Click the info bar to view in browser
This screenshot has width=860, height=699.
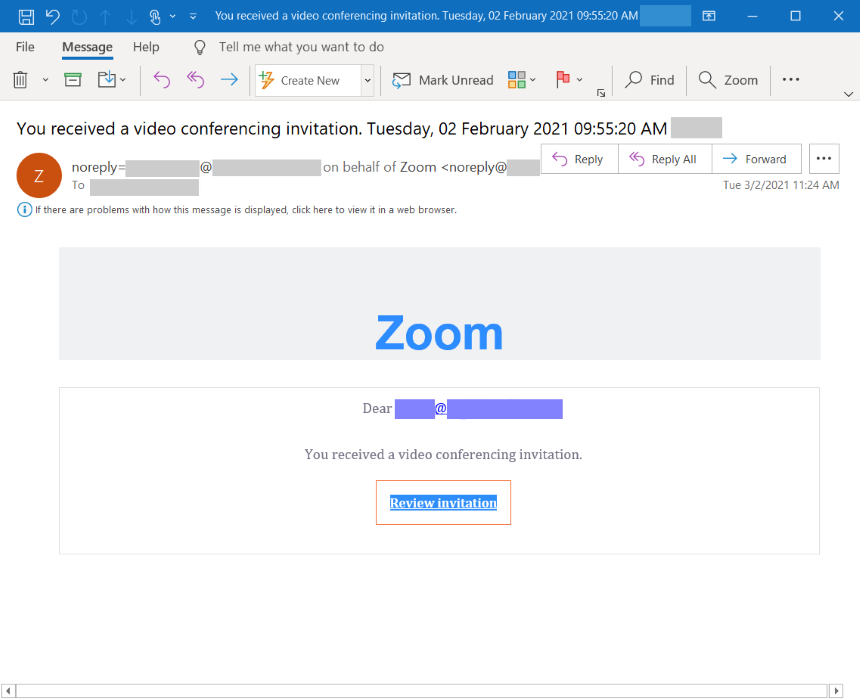point(246,210)
